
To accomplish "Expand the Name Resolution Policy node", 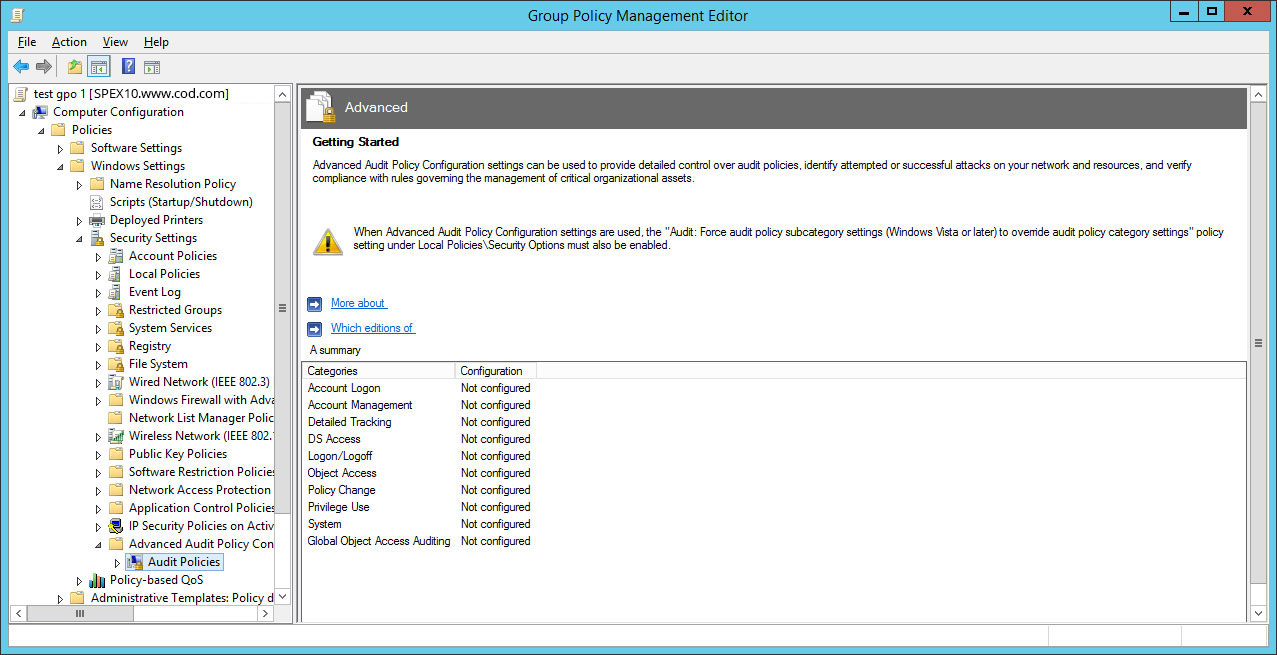I will tap(79, 184).
